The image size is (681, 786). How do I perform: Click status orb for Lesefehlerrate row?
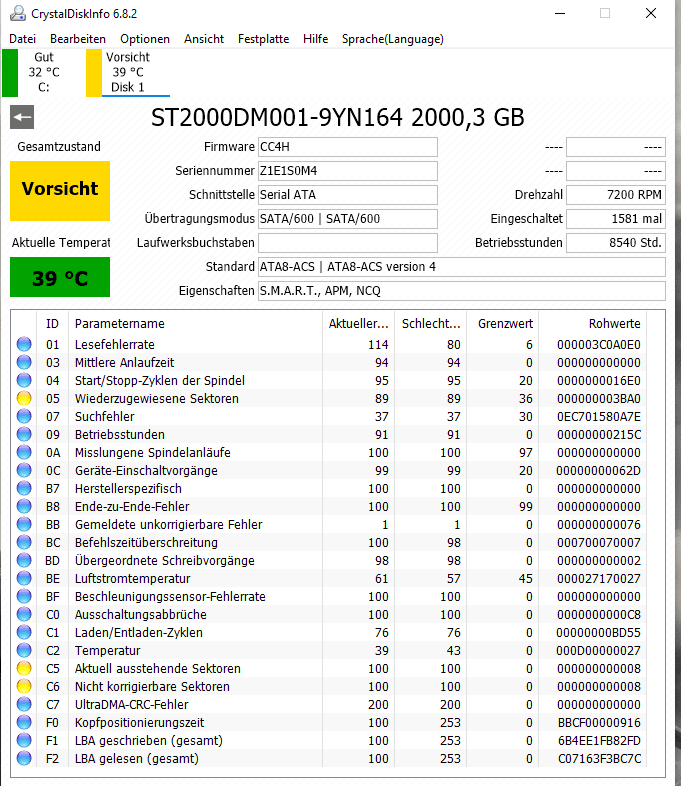[24, 344]
